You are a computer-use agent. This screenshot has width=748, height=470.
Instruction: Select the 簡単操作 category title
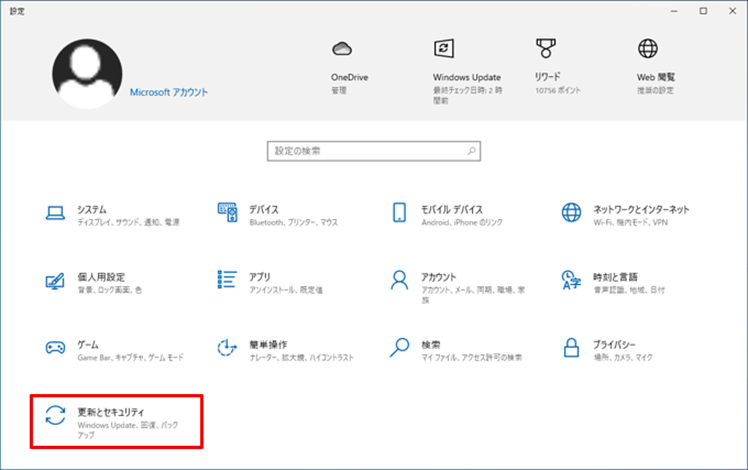(x=268, y=345)
